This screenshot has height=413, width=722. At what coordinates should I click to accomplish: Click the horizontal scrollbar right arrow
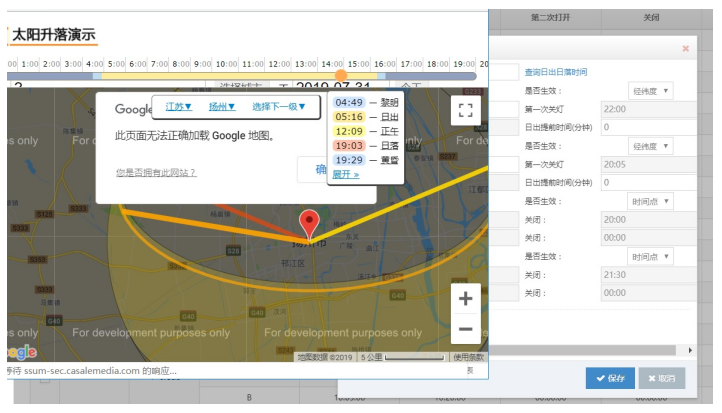(x=689, y=350)
